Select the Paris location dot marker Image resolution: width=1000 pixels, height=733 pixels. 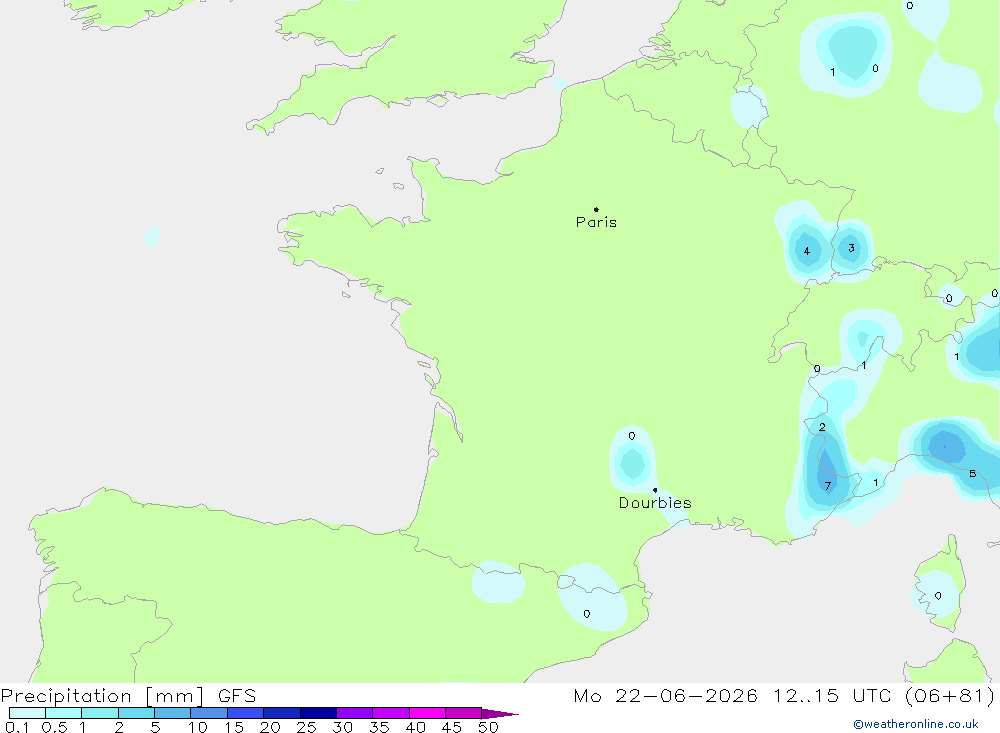tap(596, 209)
